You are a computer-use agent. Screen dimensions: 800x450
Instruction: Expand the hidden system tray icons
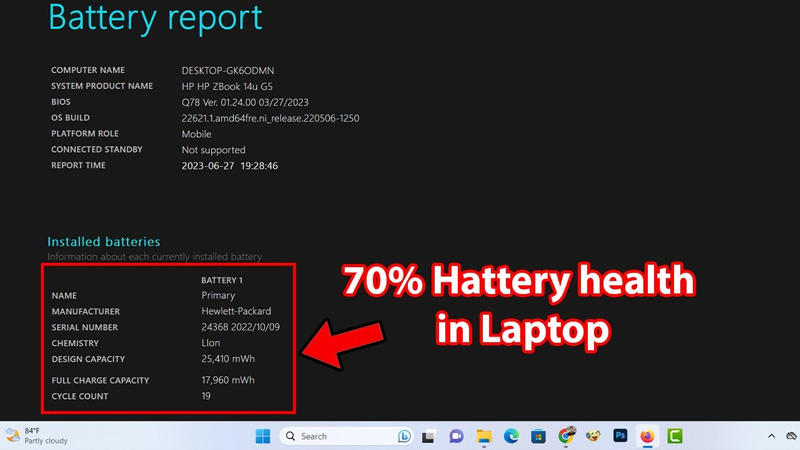click(x=771, y=436)
